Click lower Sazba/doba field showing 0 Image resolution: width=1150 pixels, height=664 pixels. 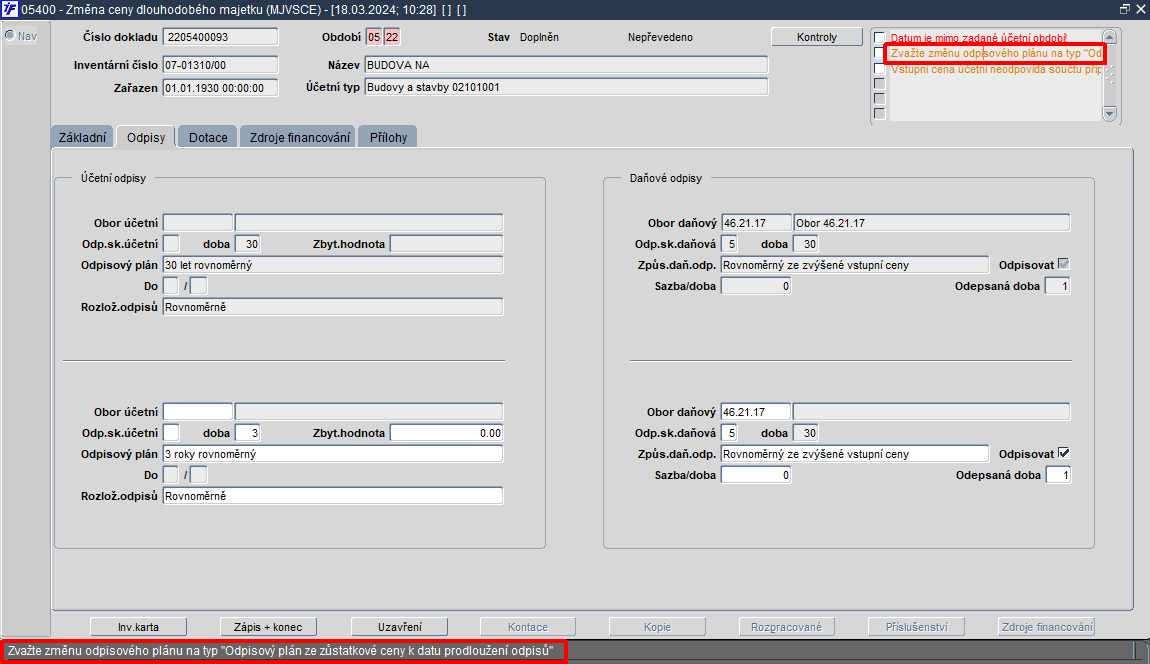click(x=755, y=475)
